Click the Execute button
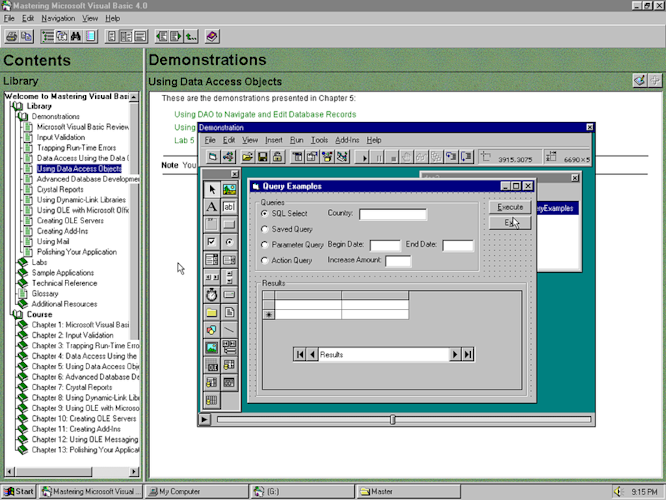 point(510,207)
